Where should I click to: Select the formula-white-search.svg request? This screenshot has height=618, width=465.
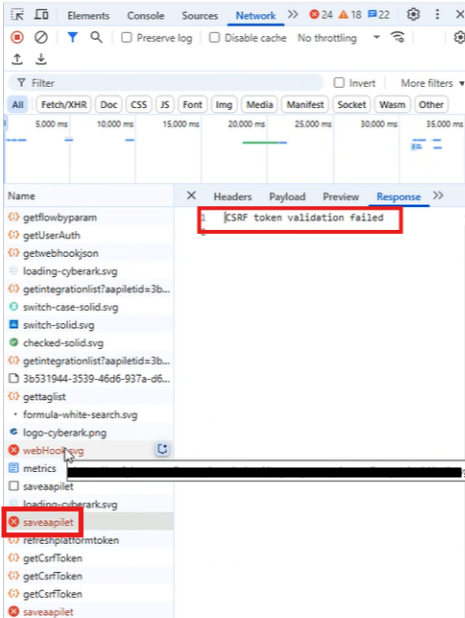[x=89, y=415]
